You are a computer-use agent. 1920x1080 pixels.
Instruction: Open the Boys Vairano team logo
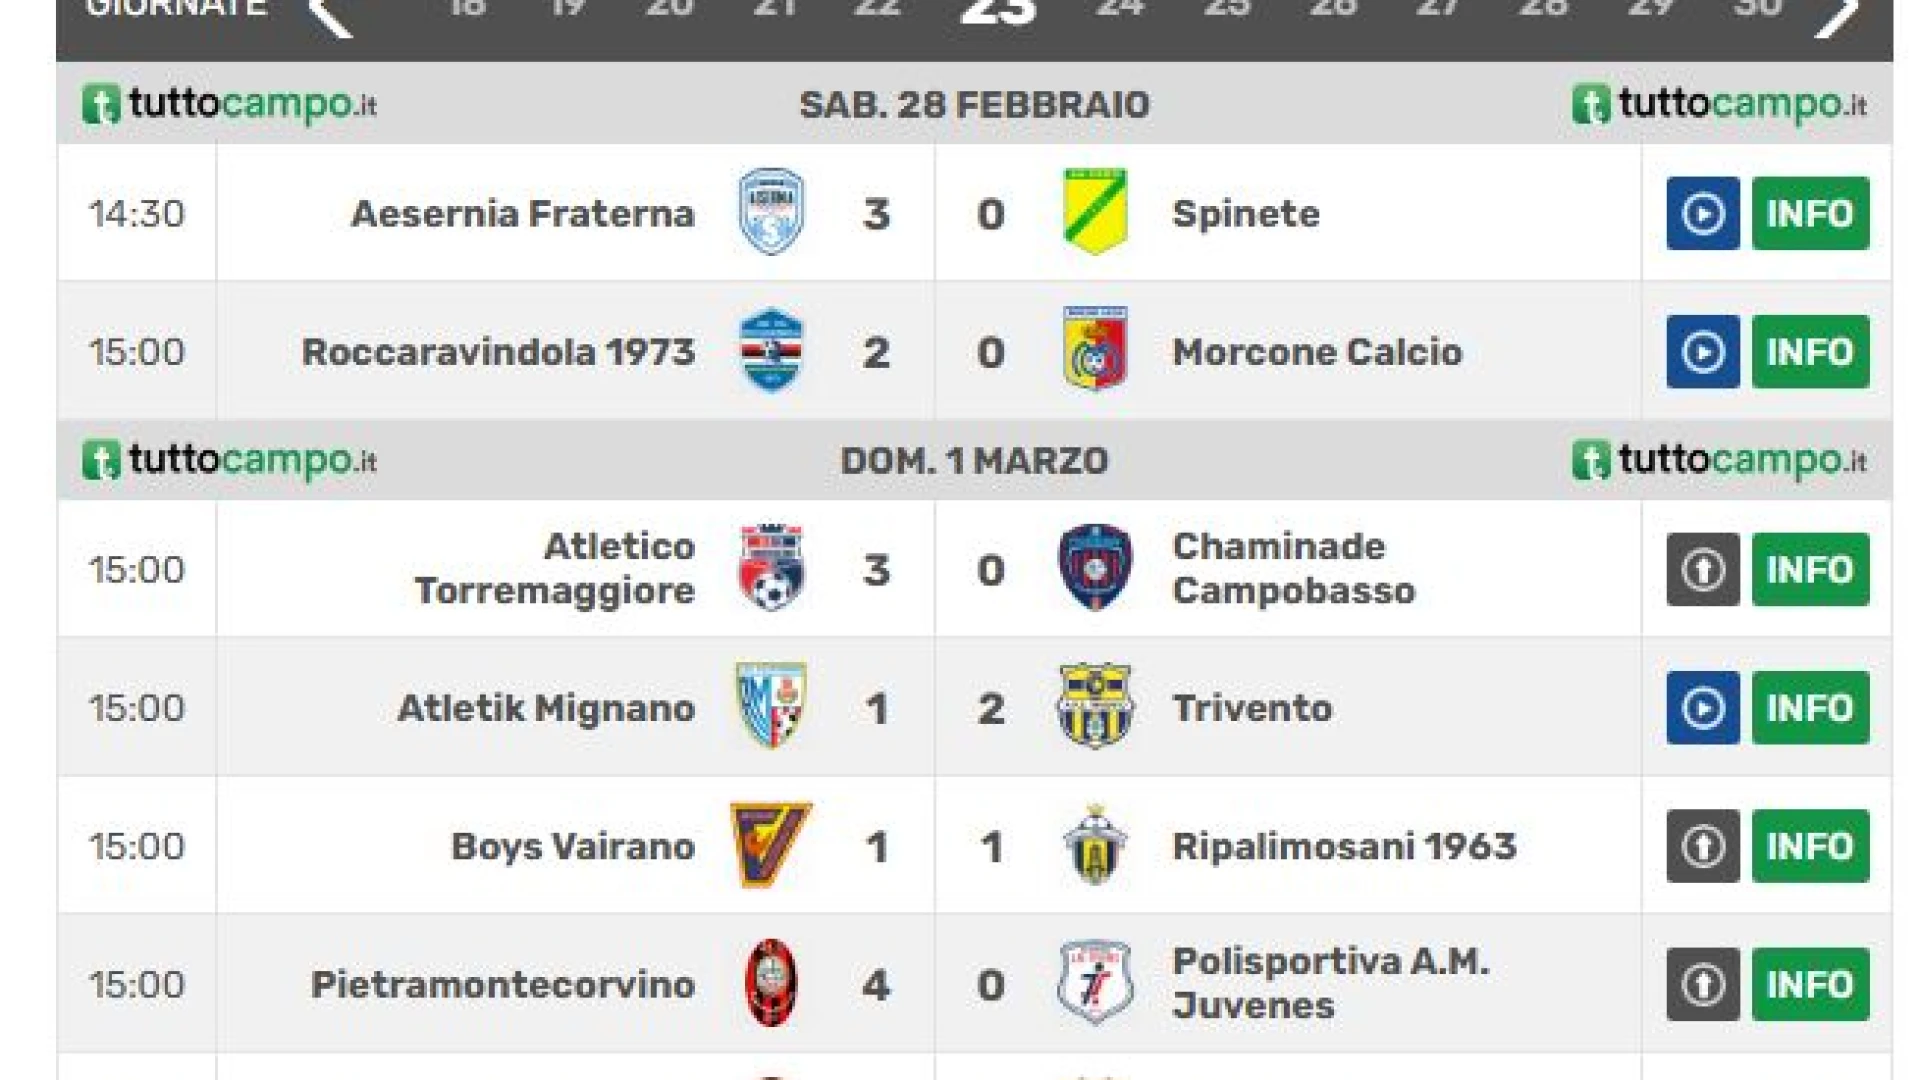pos(770,845)
